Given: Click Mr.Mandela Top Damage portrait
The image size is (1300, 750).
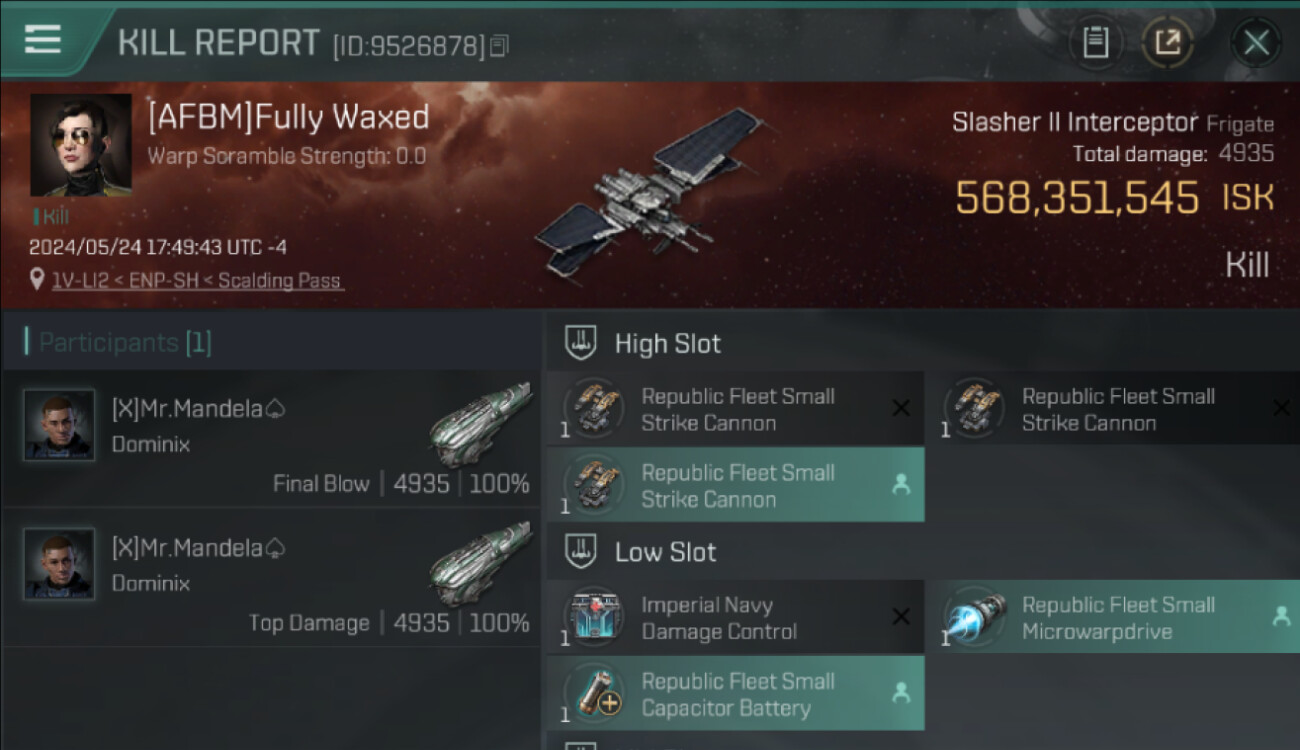Looking at the screenshot, I should coord(59,564).
